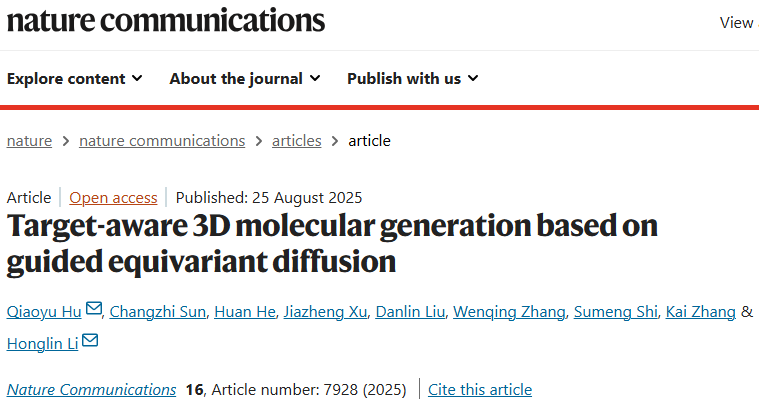Open the nature communications breadcrumb link

point(162,141)
